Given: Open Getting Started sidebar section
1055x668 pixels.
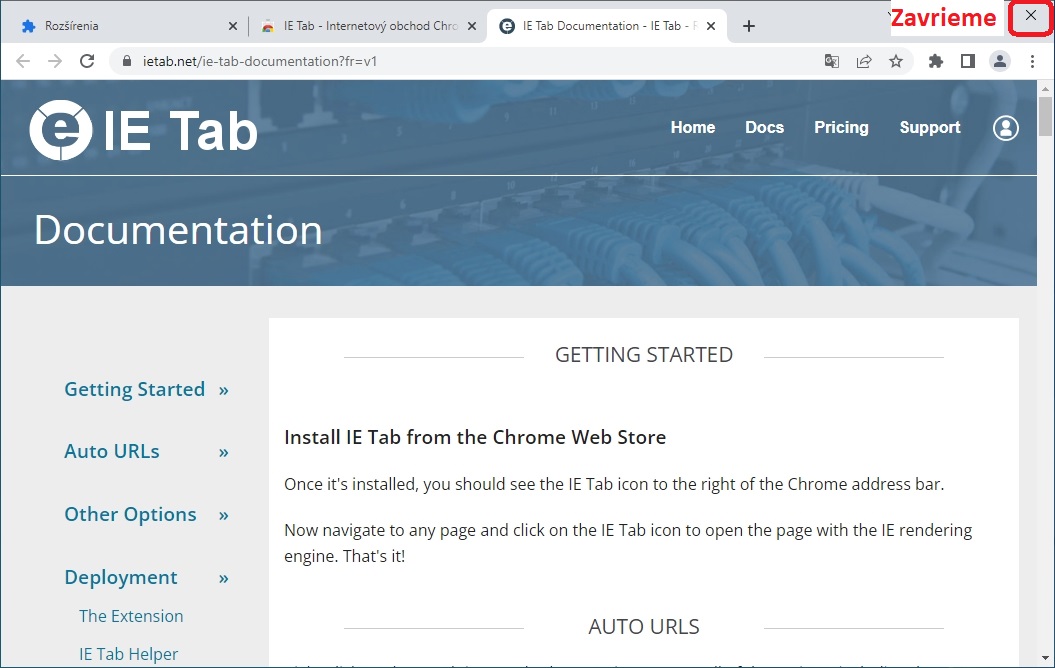Looking at the screenshot, I should (135, 389).
